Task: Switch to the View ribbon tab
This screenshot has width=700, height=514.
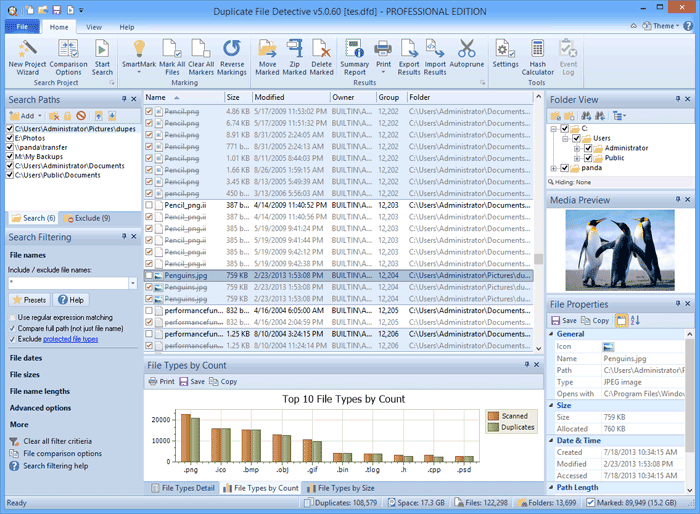Action: click(94, 27)
